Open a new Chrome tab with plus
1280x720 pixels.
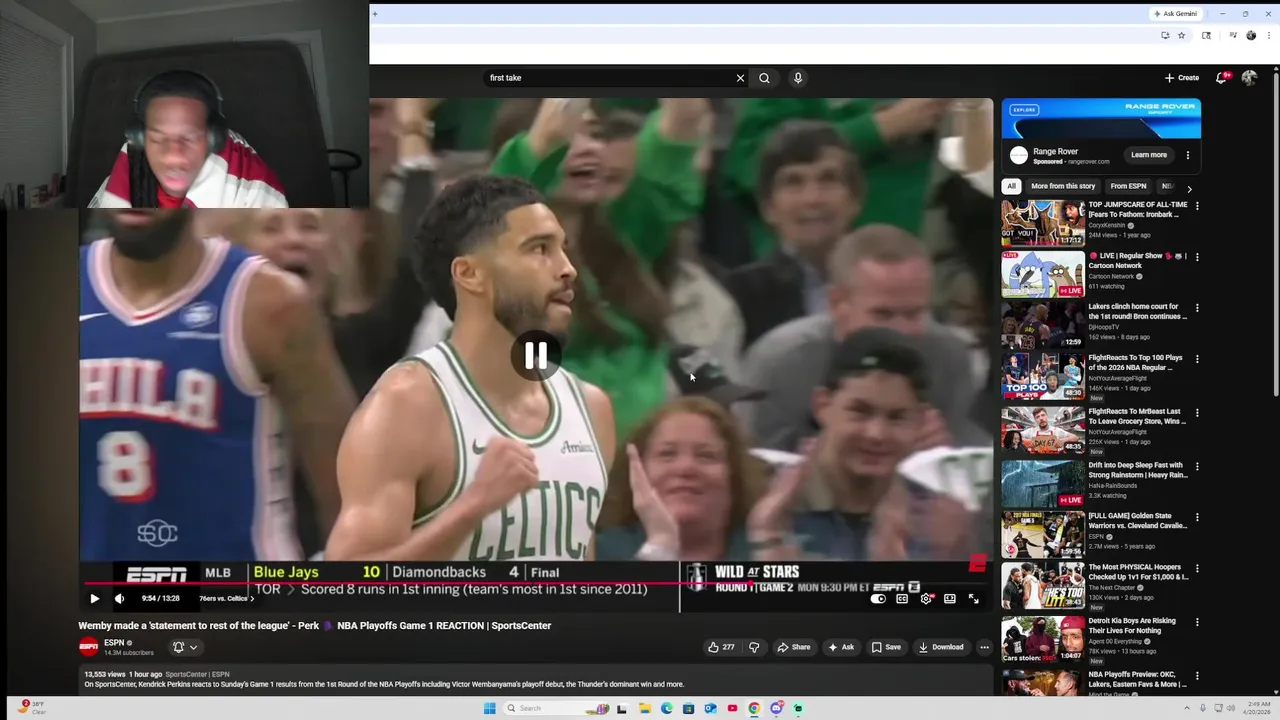pyautogui.click(x=375, y=14)
